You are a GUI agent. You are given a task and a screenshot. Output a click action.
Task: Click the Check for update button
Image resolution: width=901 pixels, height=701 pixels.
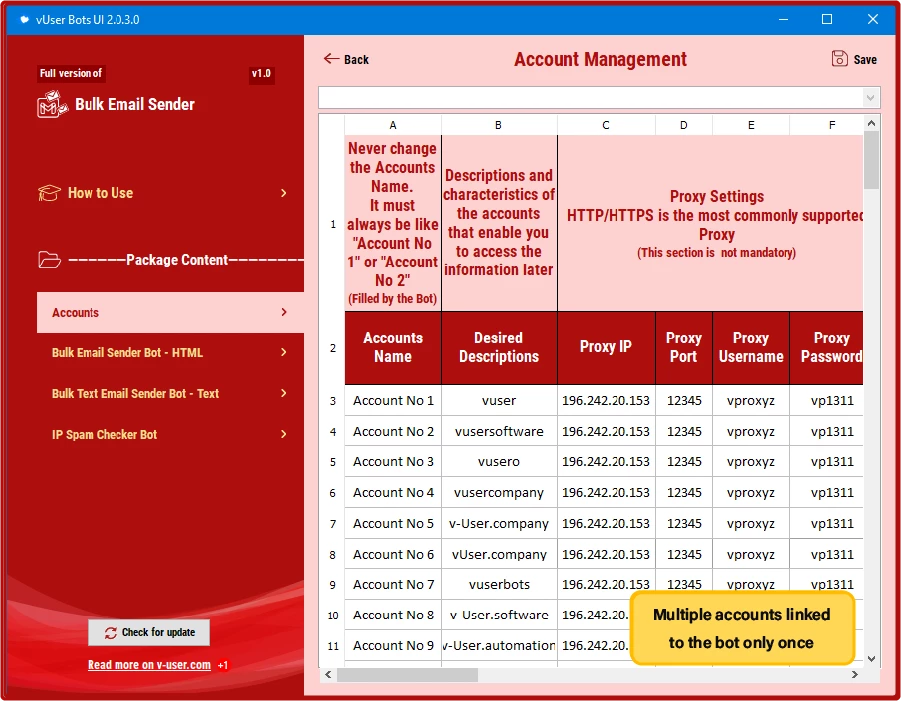pos(149,632)
